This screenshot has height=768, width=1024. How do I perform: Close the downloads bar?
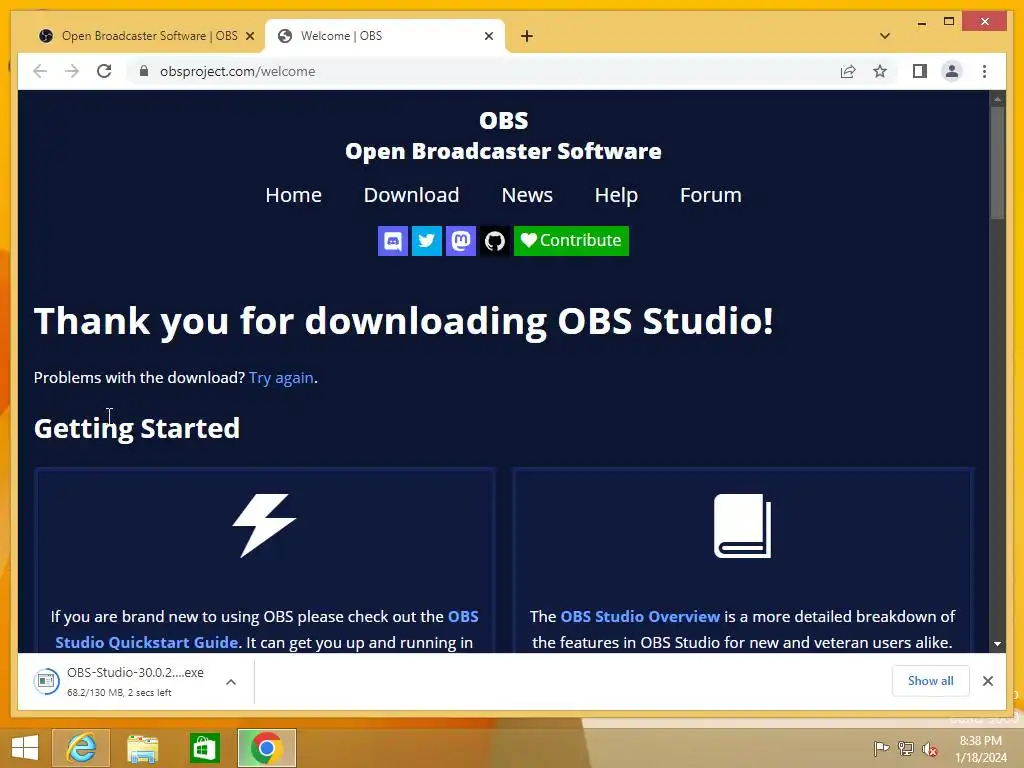coord(987,681)
